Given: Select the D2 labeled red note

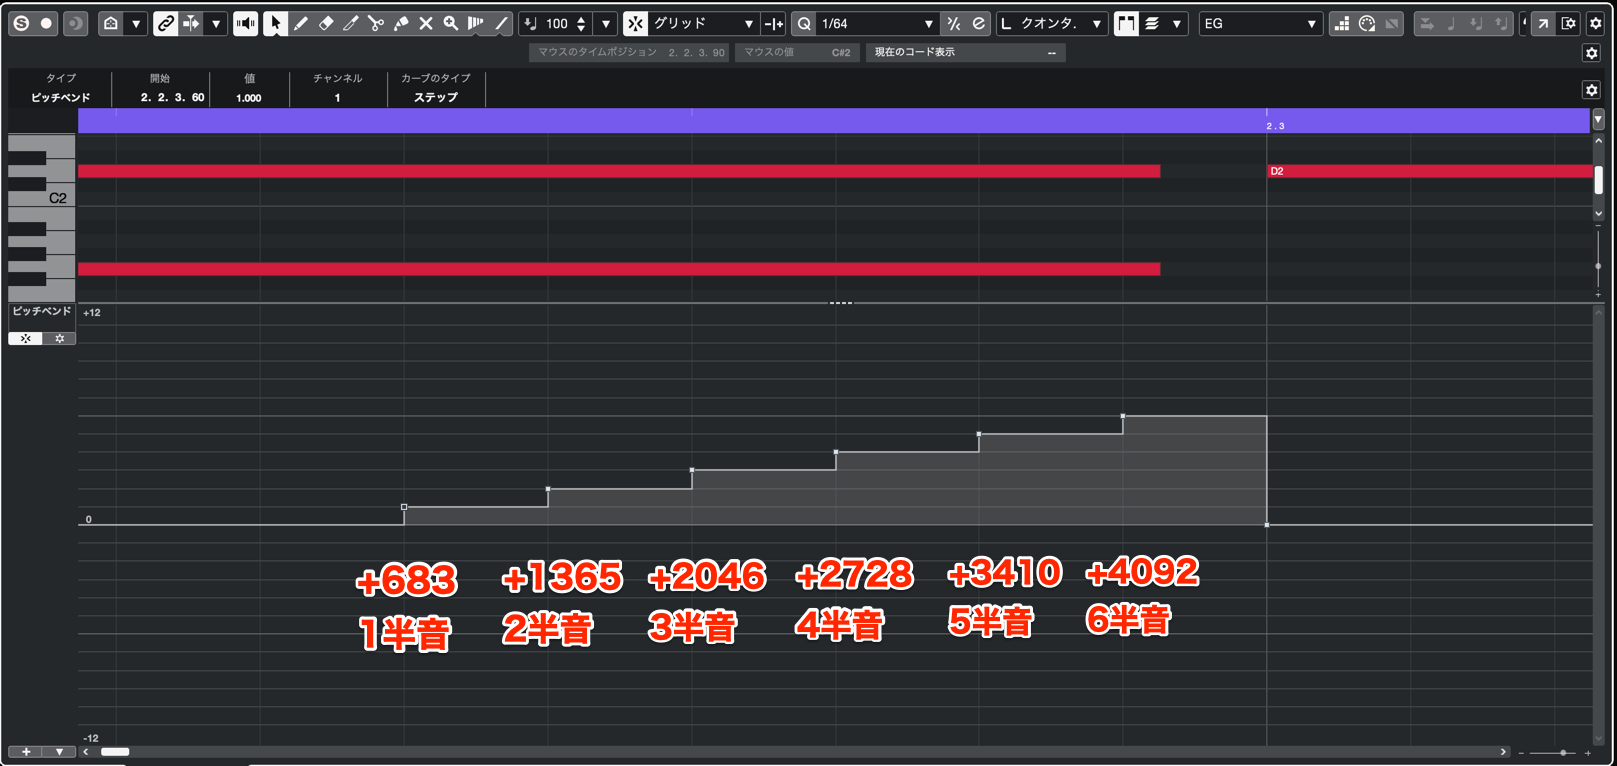Looking at the screenshot, I should click(1429, 171).
